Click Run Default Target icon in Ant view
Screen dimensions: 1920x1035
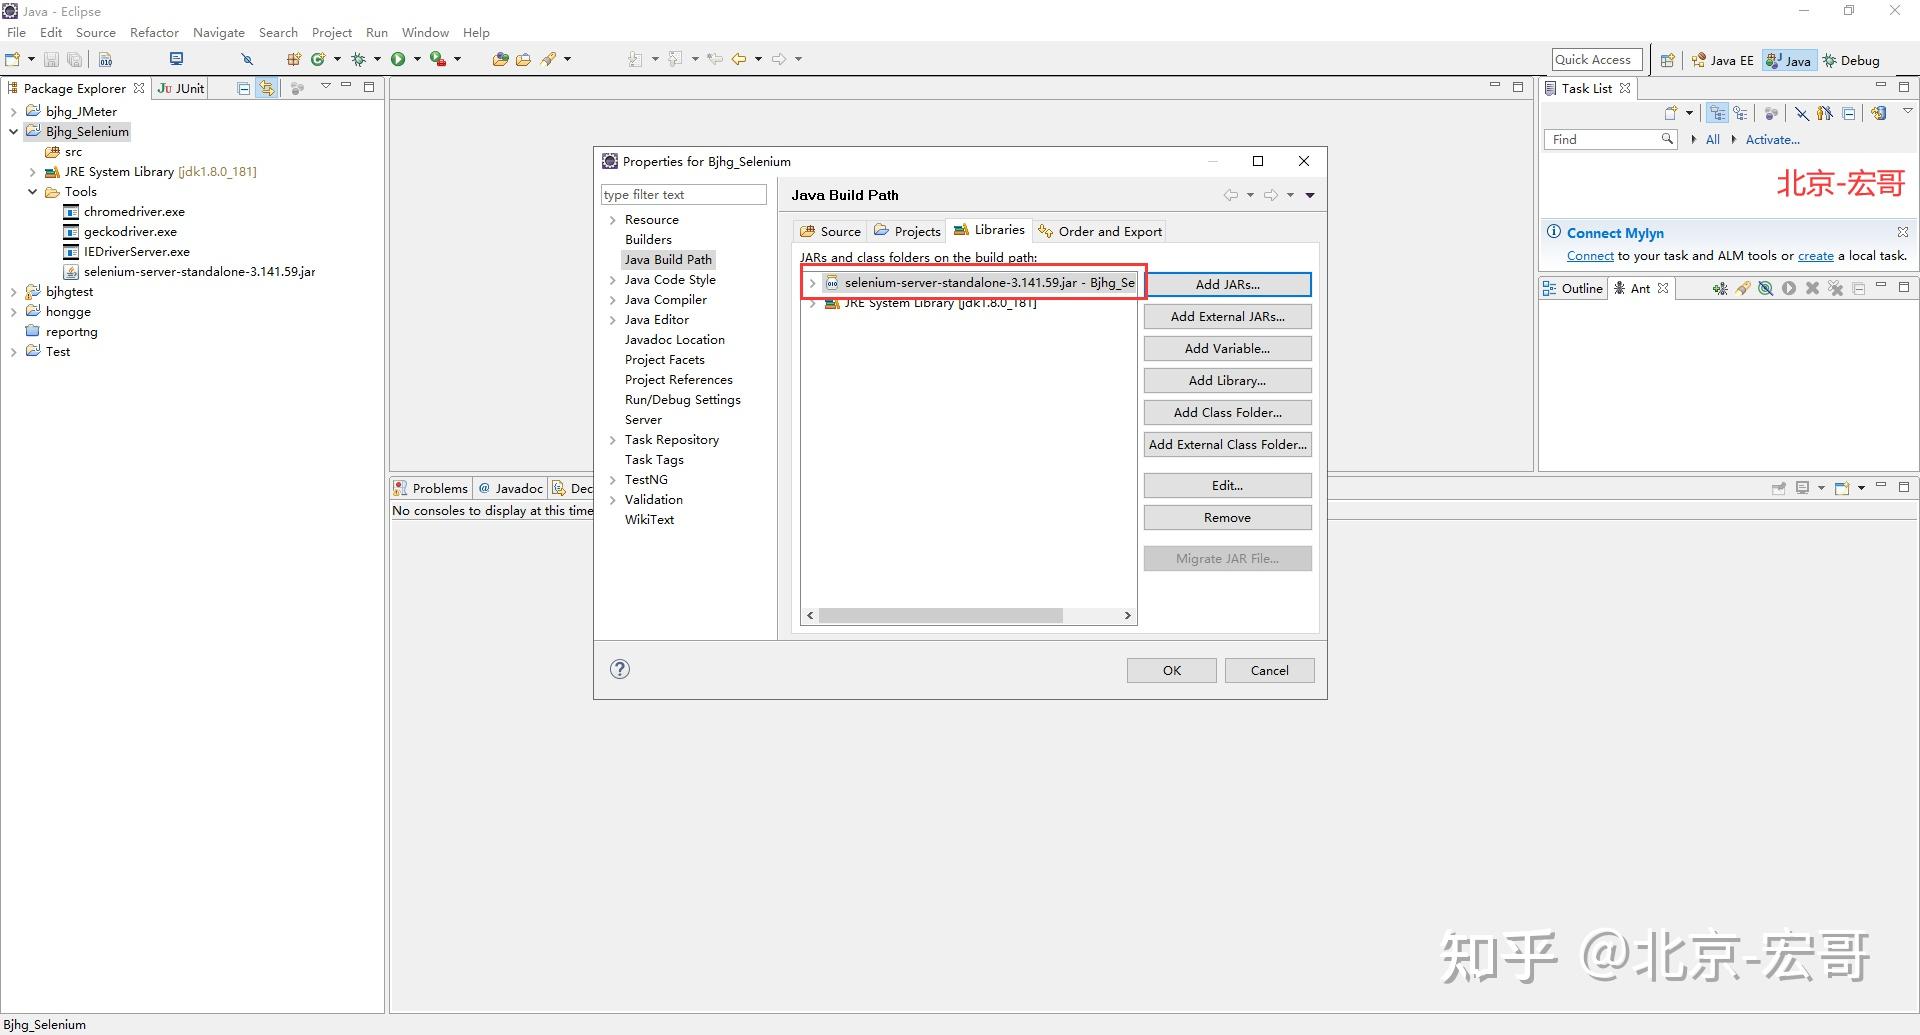click(x=1789, y=289)
